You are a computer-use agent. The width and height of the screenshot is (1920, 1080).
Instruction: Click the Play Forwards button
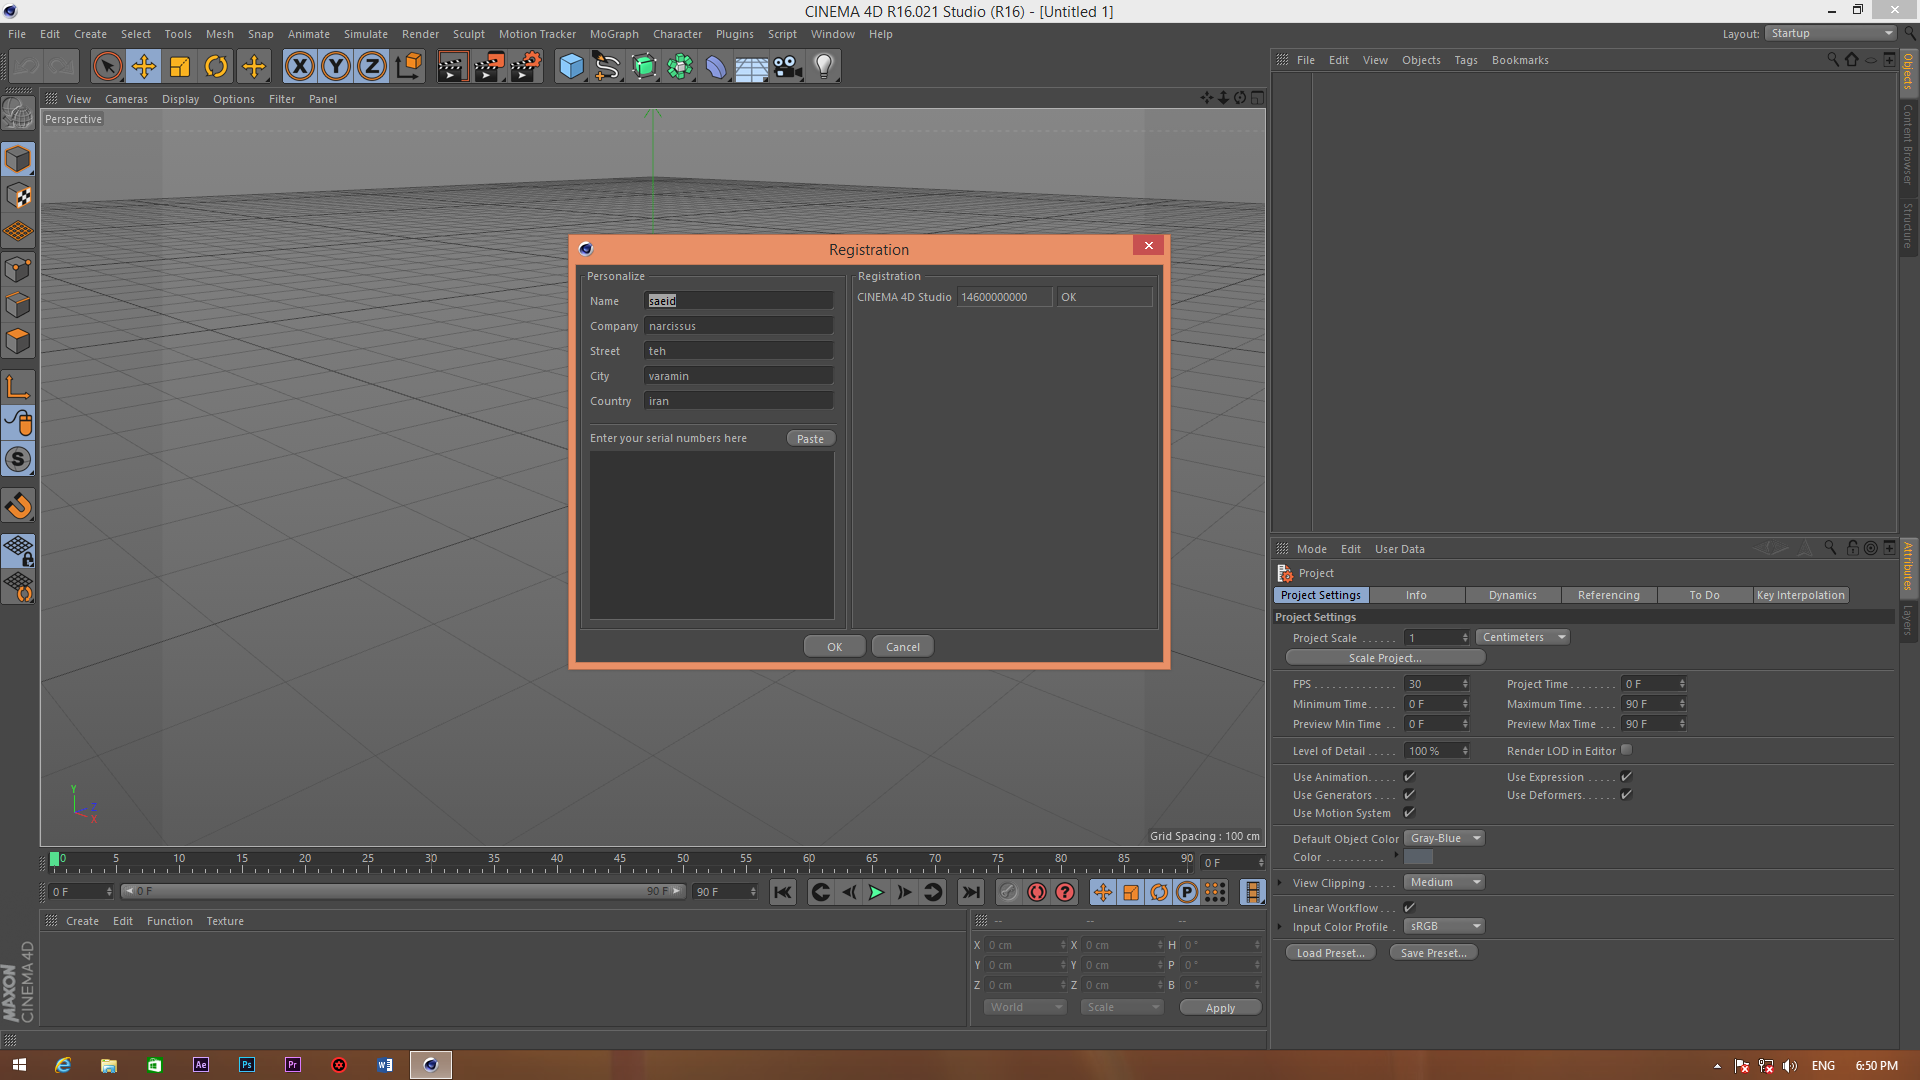(876, 892)
